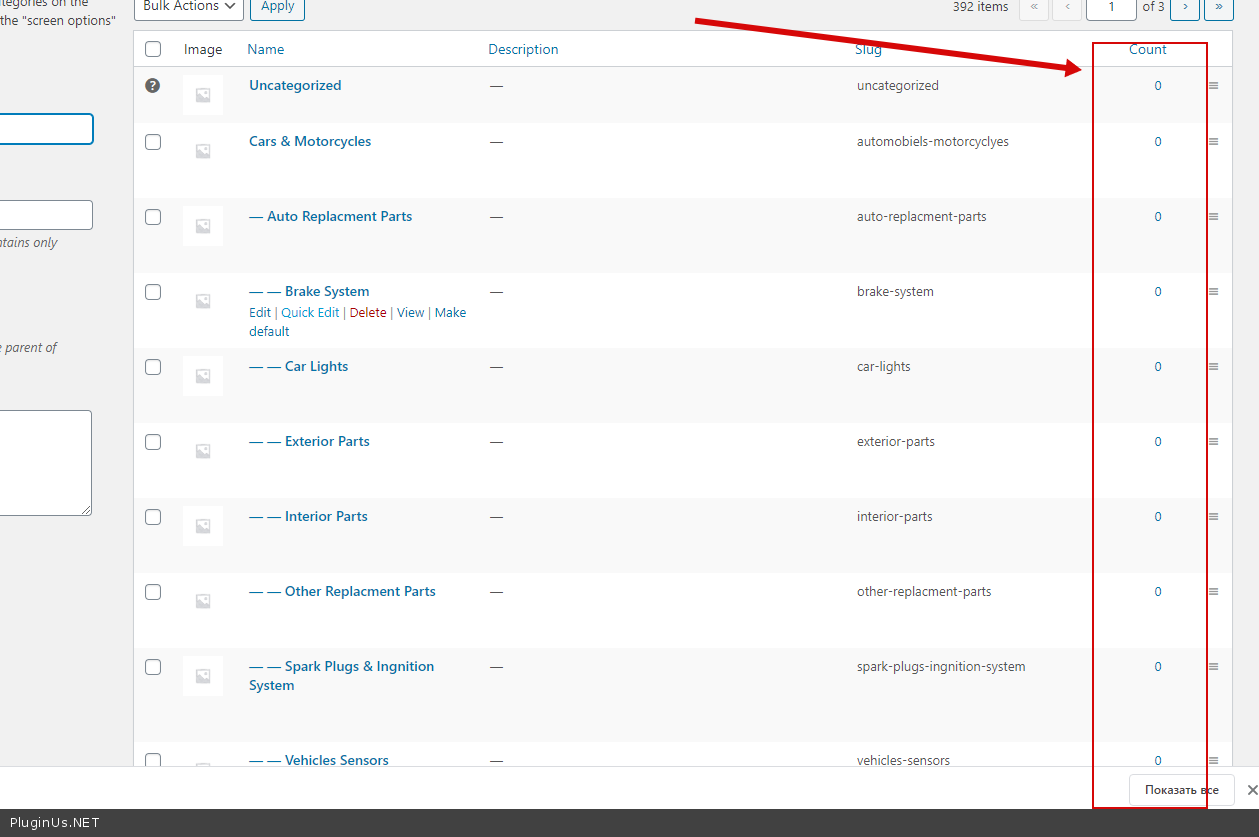Sort by the Name column header
Viewport: 1259px width, 837px height.
coord(266,49)
